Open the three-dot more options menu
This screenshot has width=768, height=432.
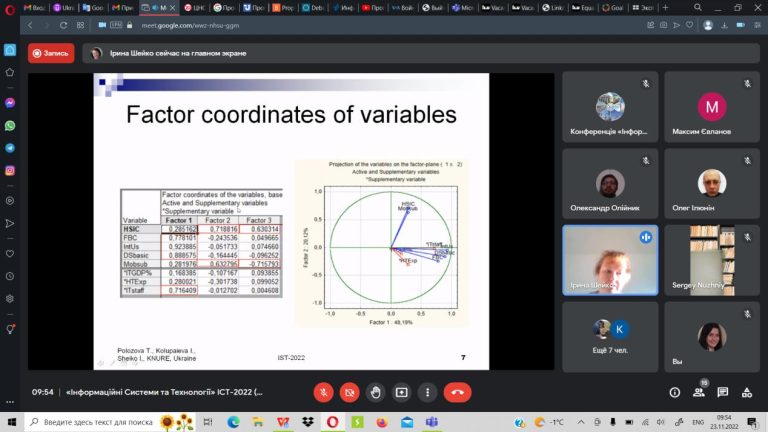coord(428,392)
